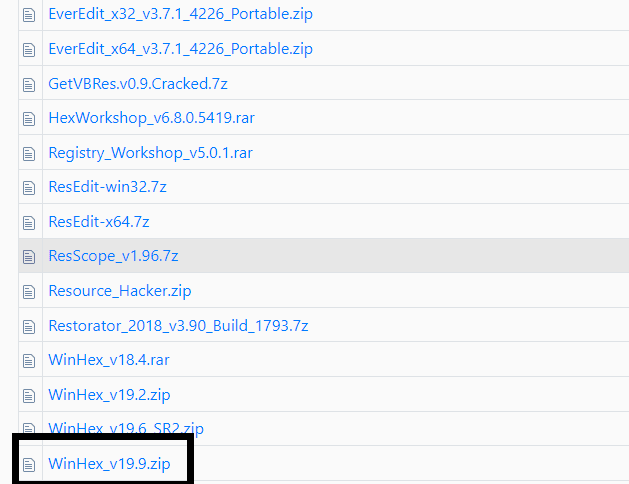629x484 pixels.
Task: Open HexWorkshop_v6.8.0.5419.rar file link
Action: click(152, 118)
